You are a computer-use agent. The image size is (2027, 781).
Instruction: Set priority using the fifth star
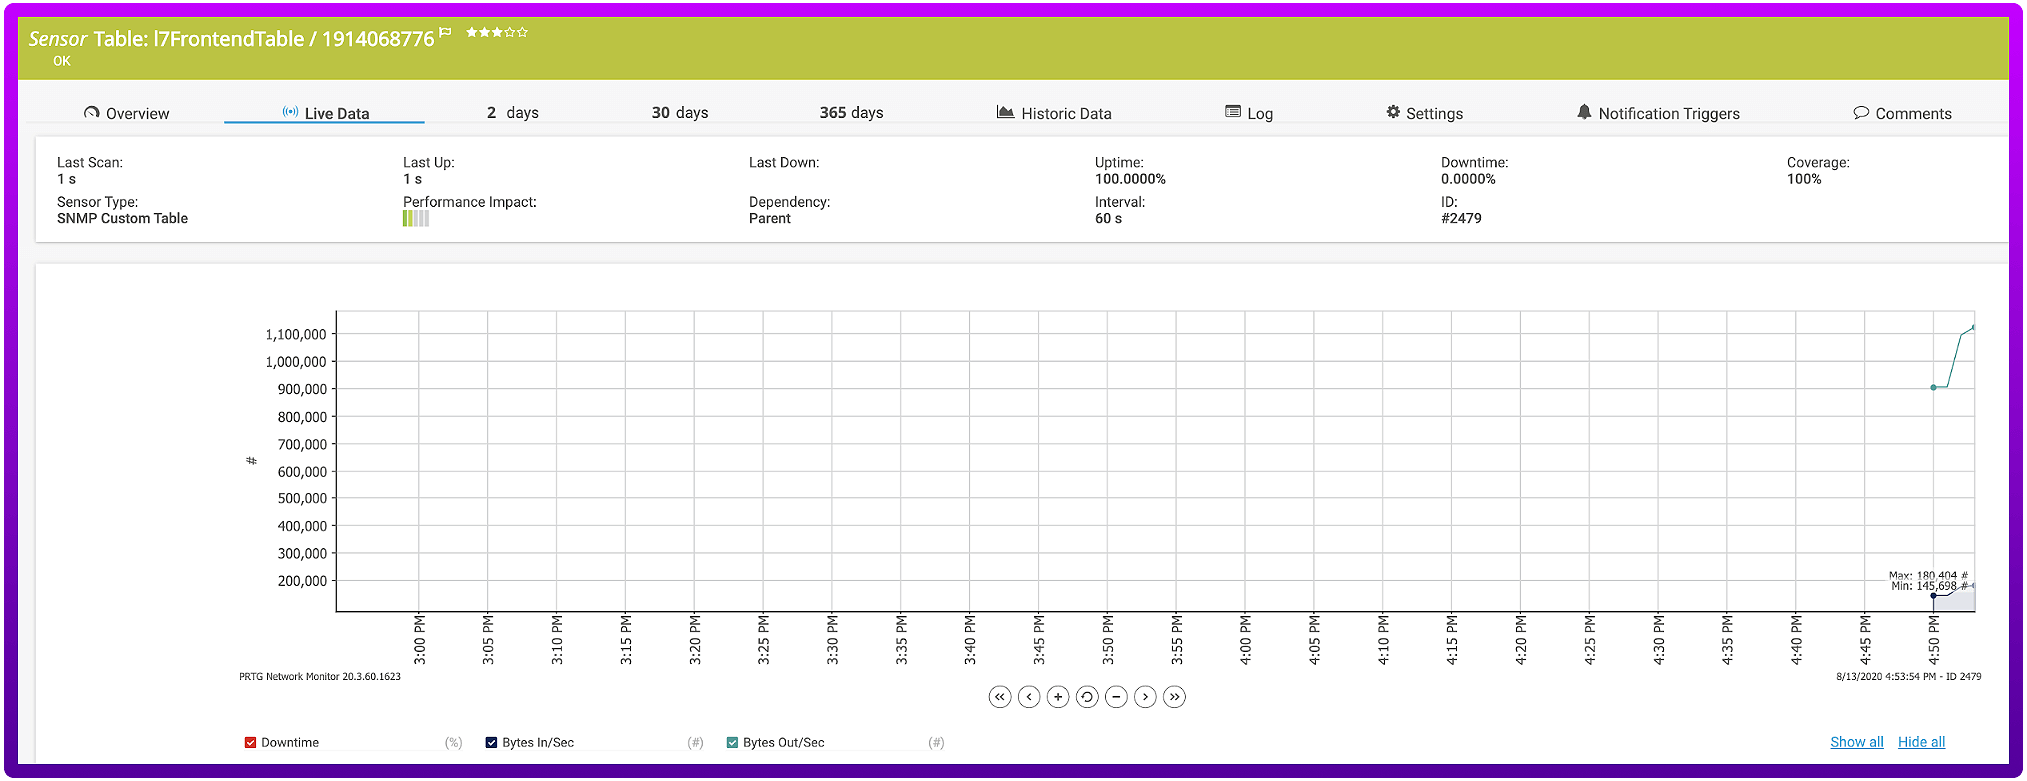(x=522, y=33)
